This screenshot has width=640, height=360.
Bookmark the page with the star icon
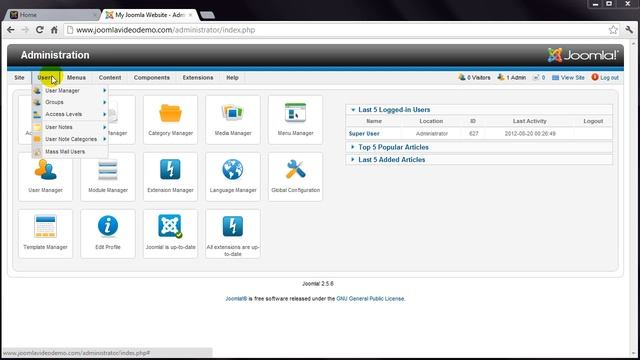coord(613,30)
